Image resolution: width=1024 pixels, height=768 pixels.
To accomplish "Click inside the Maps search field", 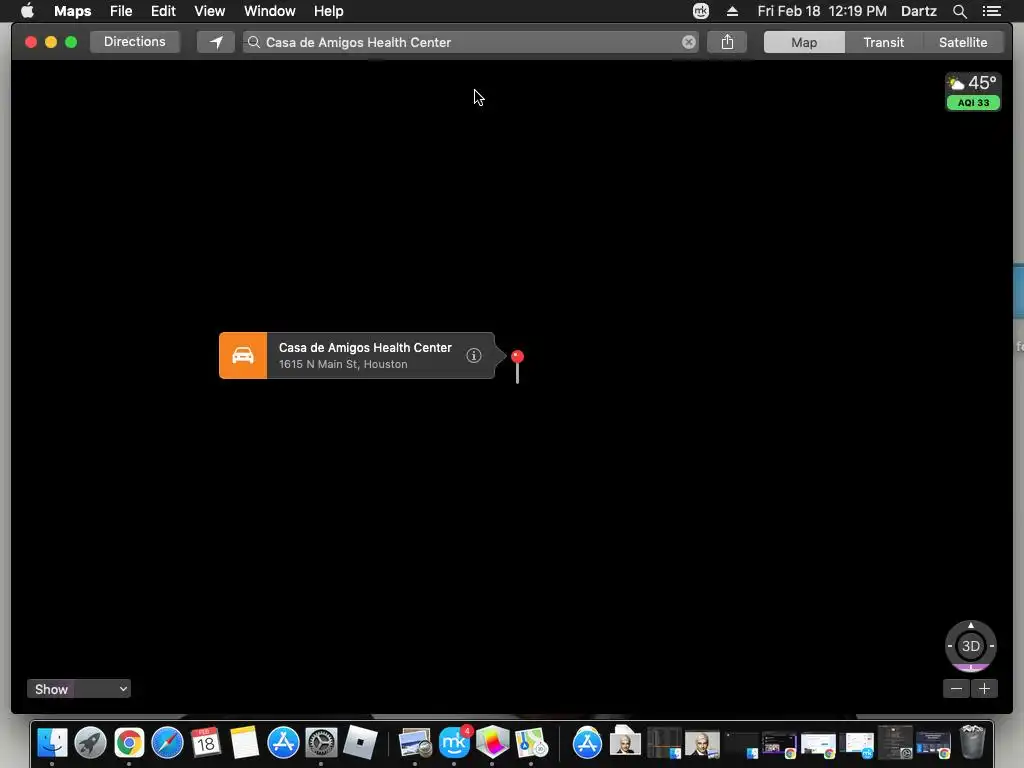I will 470,42.
